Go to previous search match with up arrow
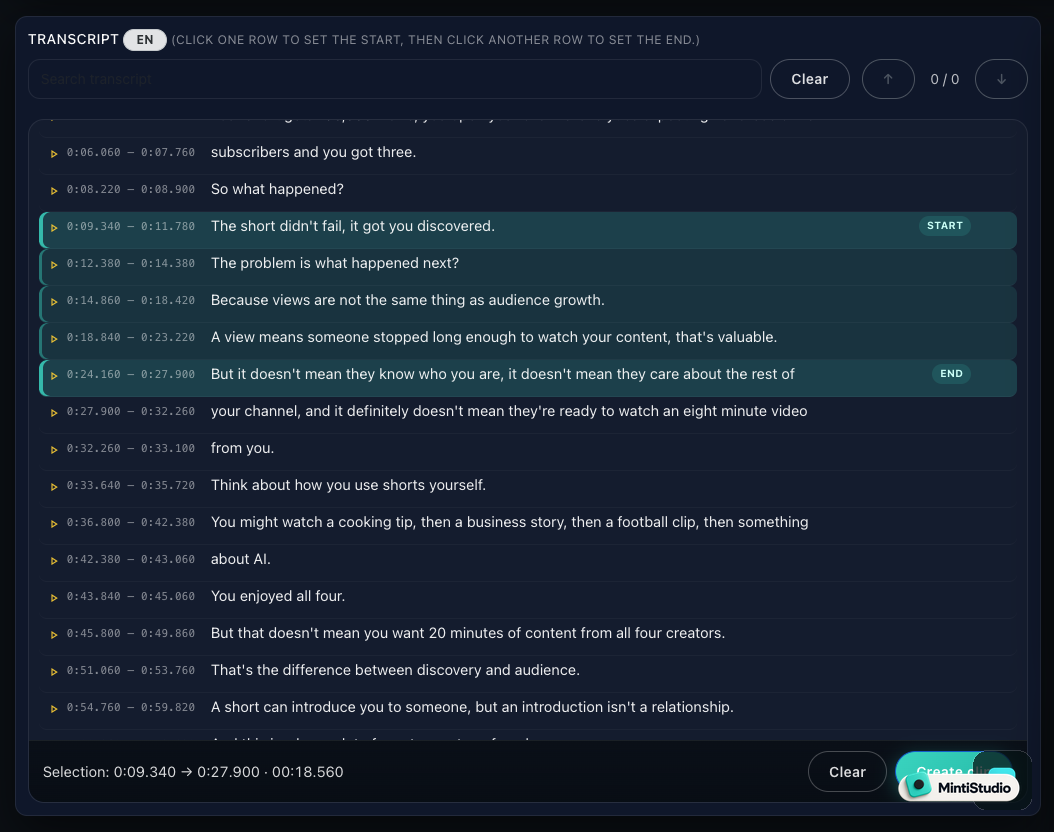This screenshot has width=1054, height=832. click(888, 79)
